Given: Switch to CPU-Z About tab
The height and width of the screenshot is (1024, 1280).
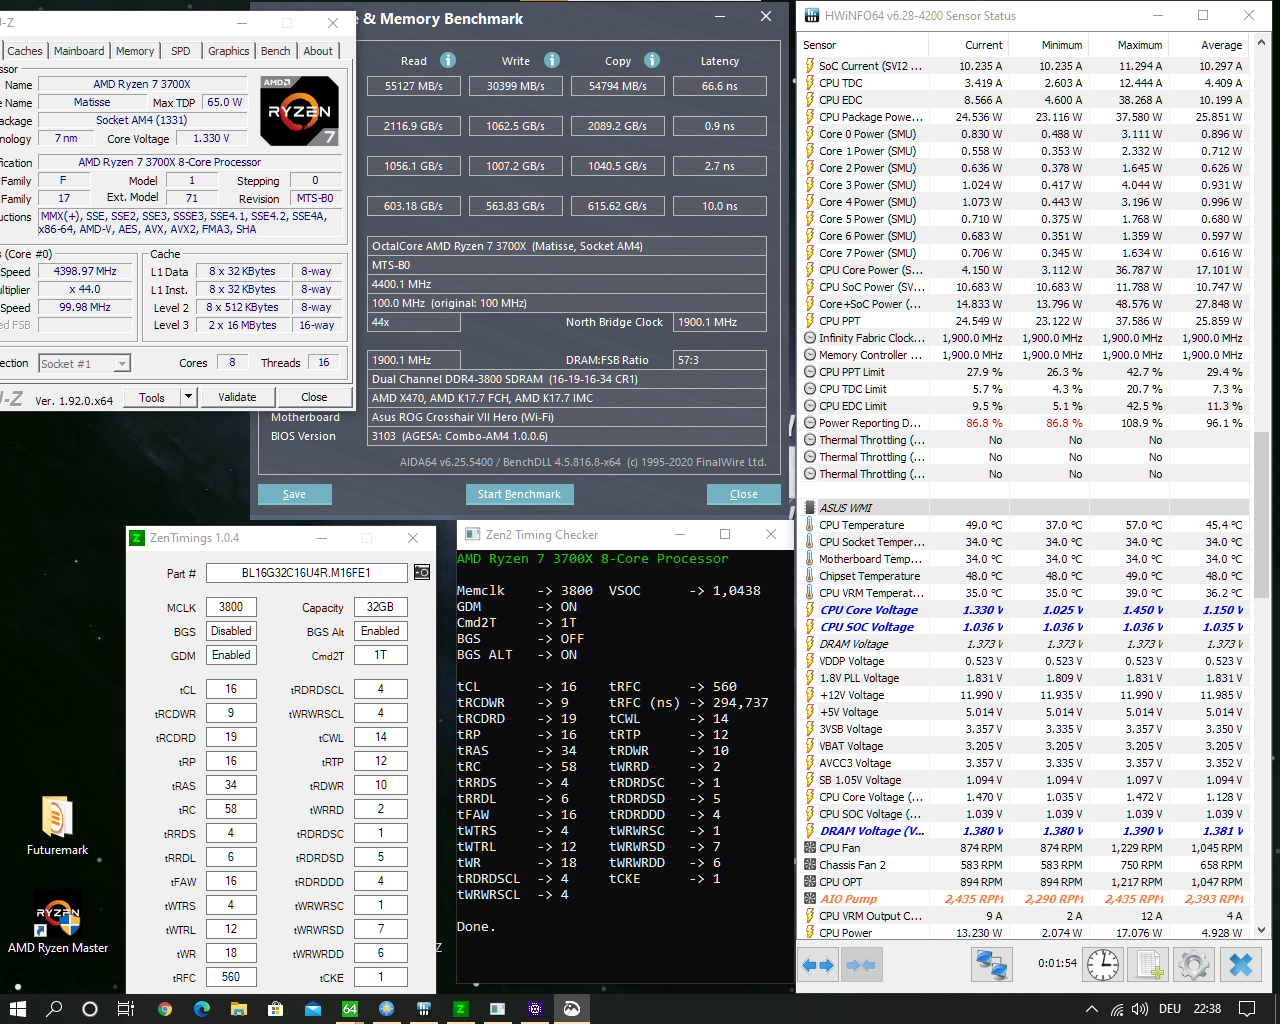Looking at the screenshot, I should 318,51.
